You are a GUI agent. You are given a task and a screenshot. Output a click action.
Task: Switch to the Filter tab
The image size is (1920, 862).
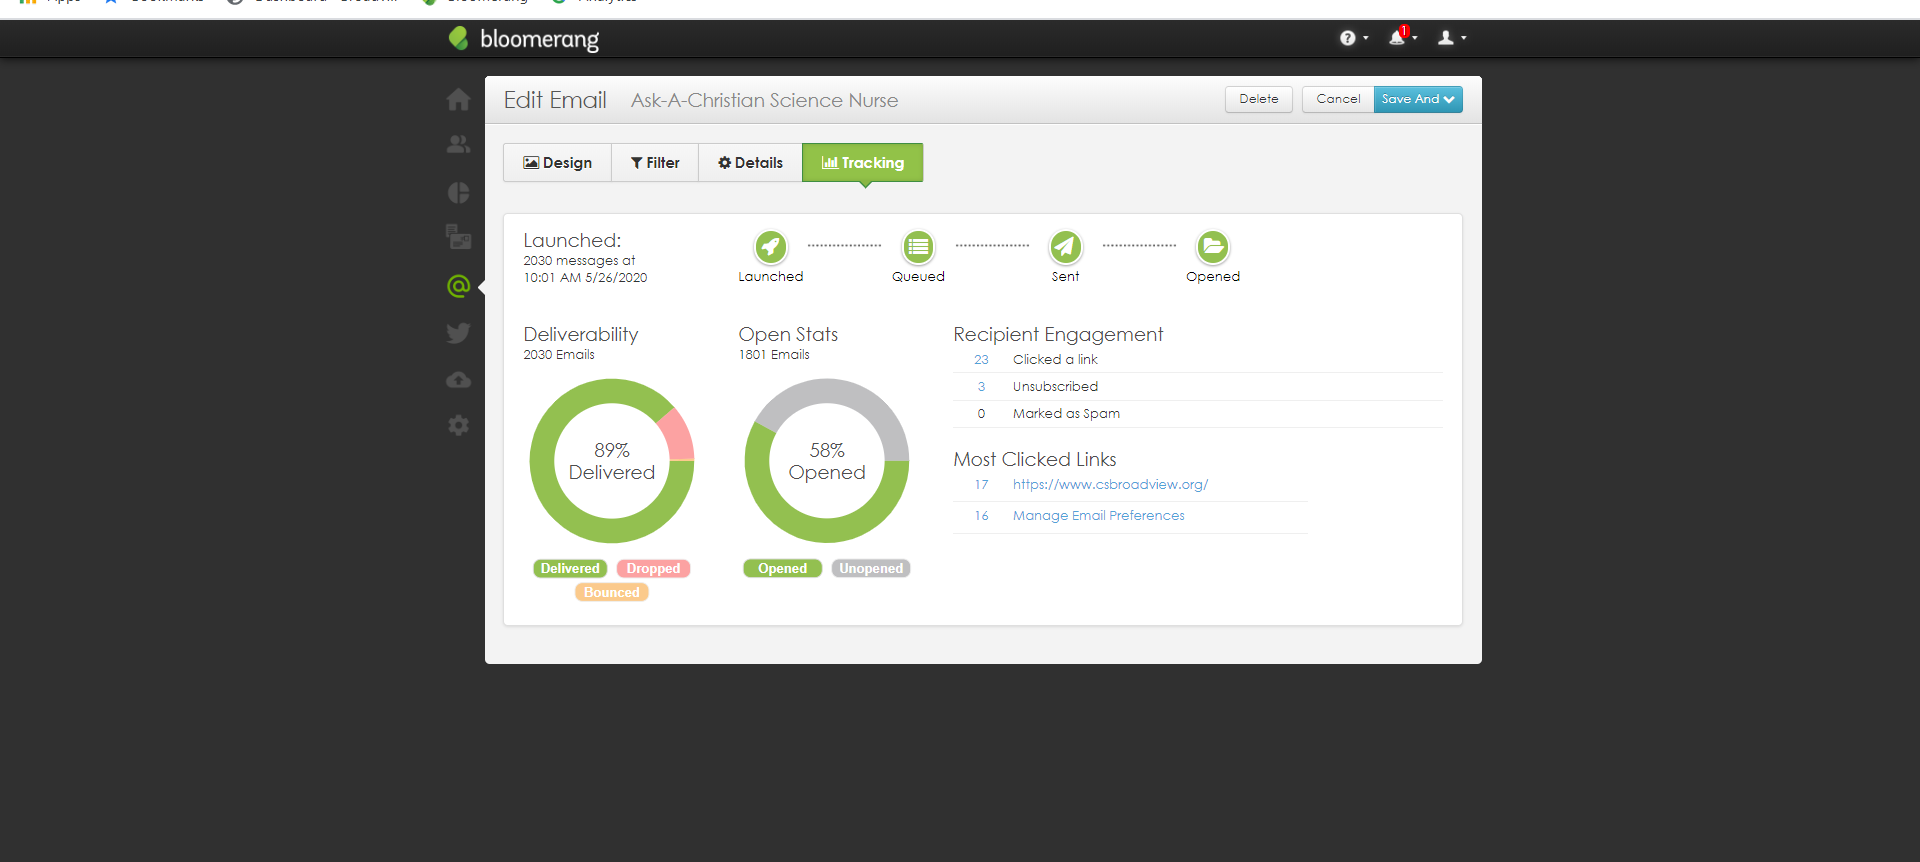click(655, 163)
